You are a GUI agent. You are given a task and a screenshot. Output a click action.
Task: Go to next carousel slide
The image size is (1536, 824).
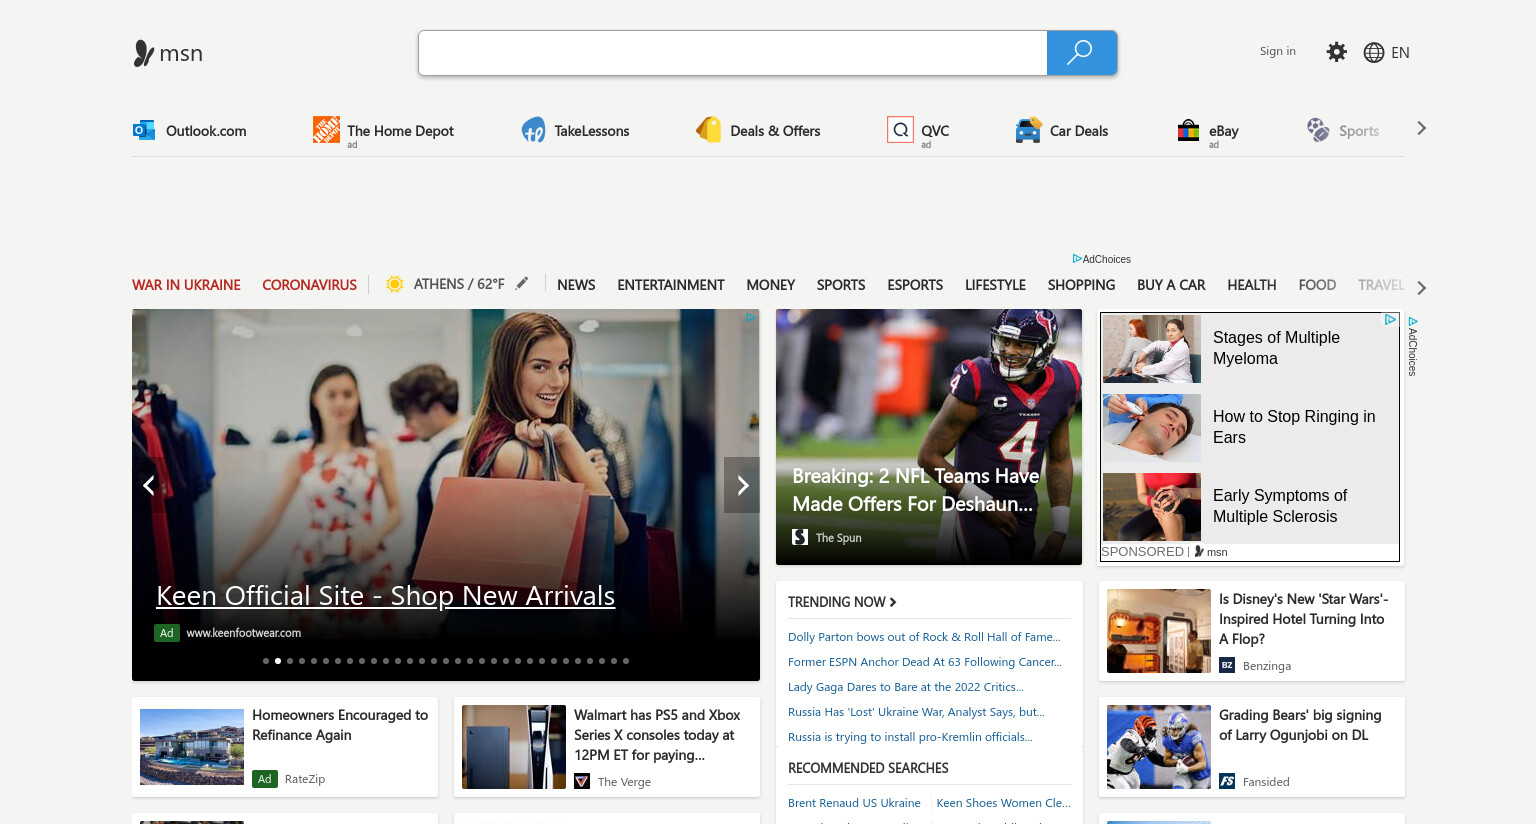point(742,485)
